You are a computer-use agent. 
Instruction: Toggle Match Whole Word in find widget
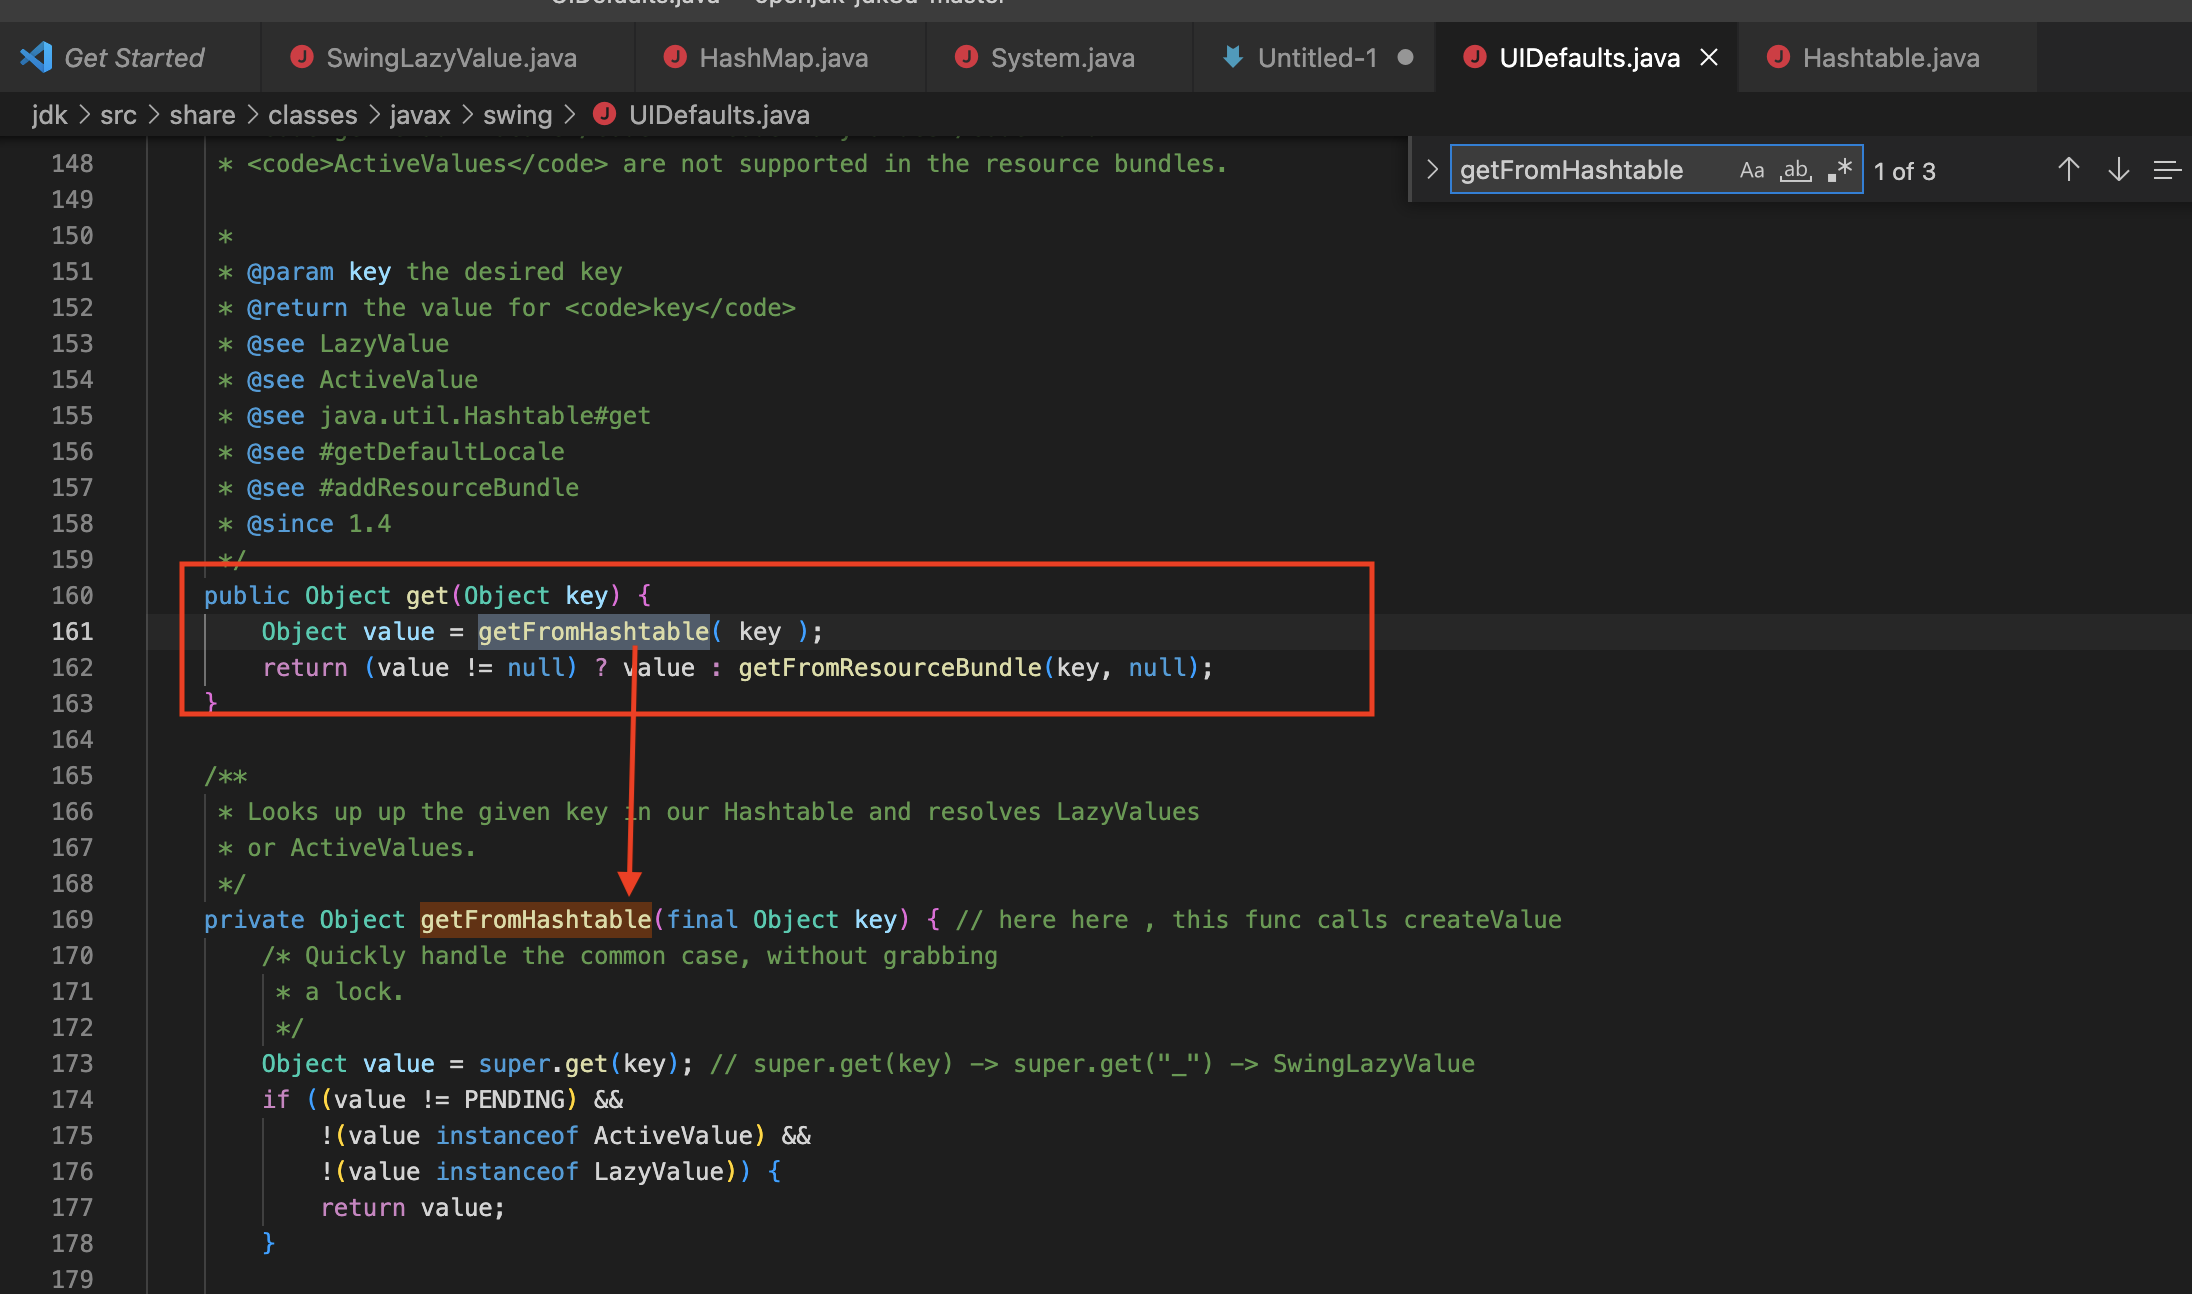tap(1796, 170)
